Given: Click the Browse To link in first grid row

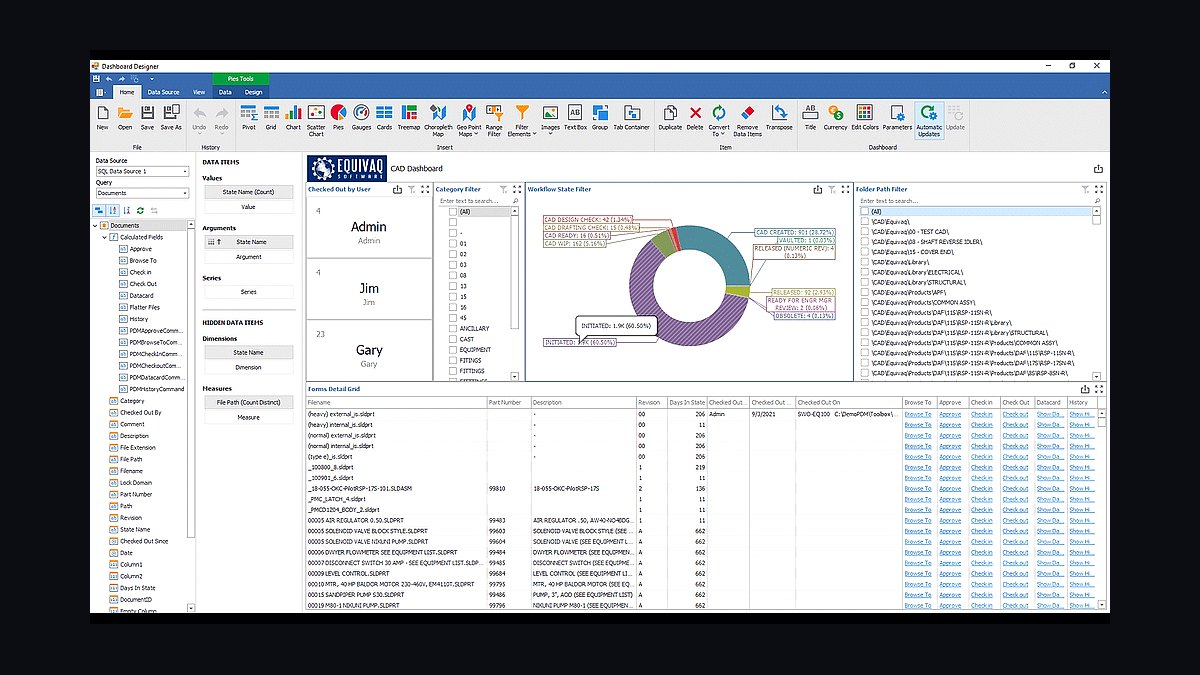Looking at the screenshot, I should (x=917, y=413).
